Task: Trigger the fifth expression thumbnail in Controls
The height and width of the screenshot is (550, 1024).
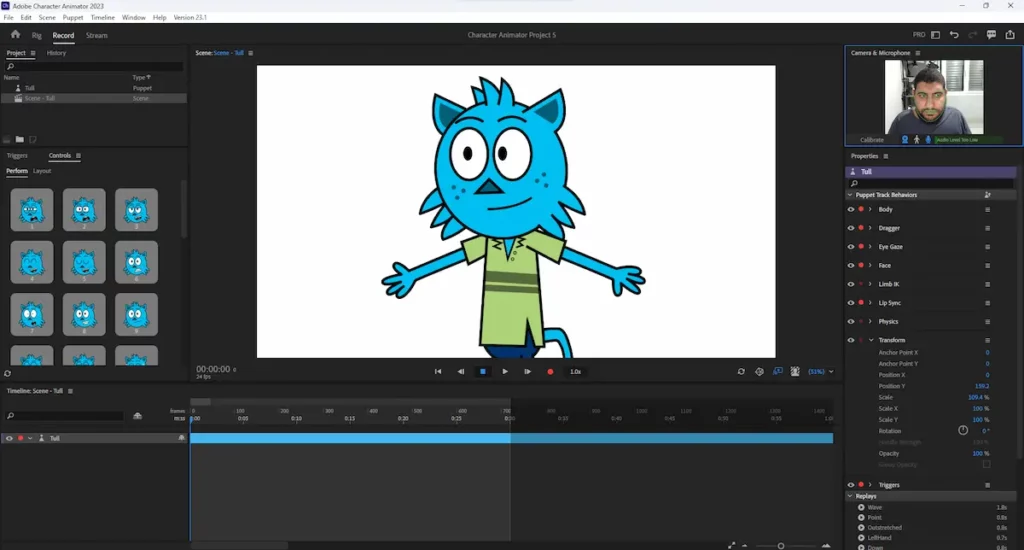Action: pyautogui.click(x=84, y=262)
